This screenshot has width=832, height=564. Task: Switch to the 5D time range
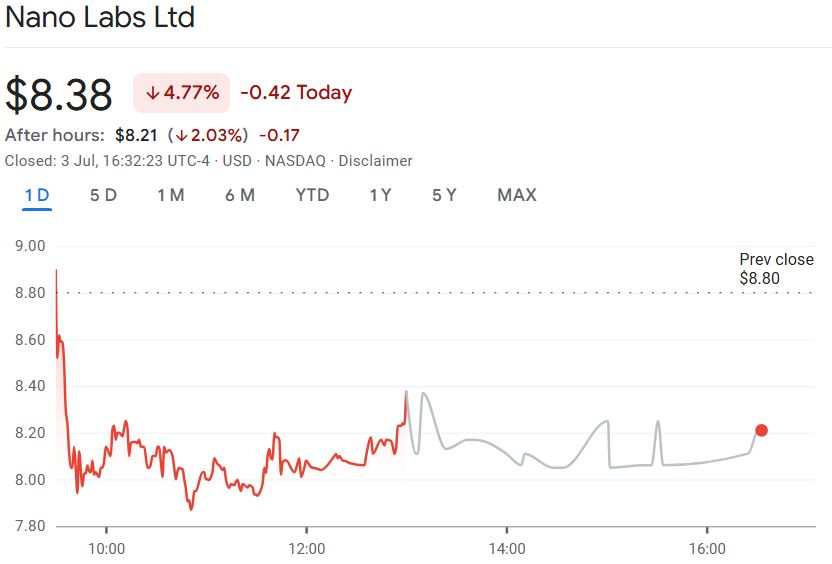(x=103, y=195)
